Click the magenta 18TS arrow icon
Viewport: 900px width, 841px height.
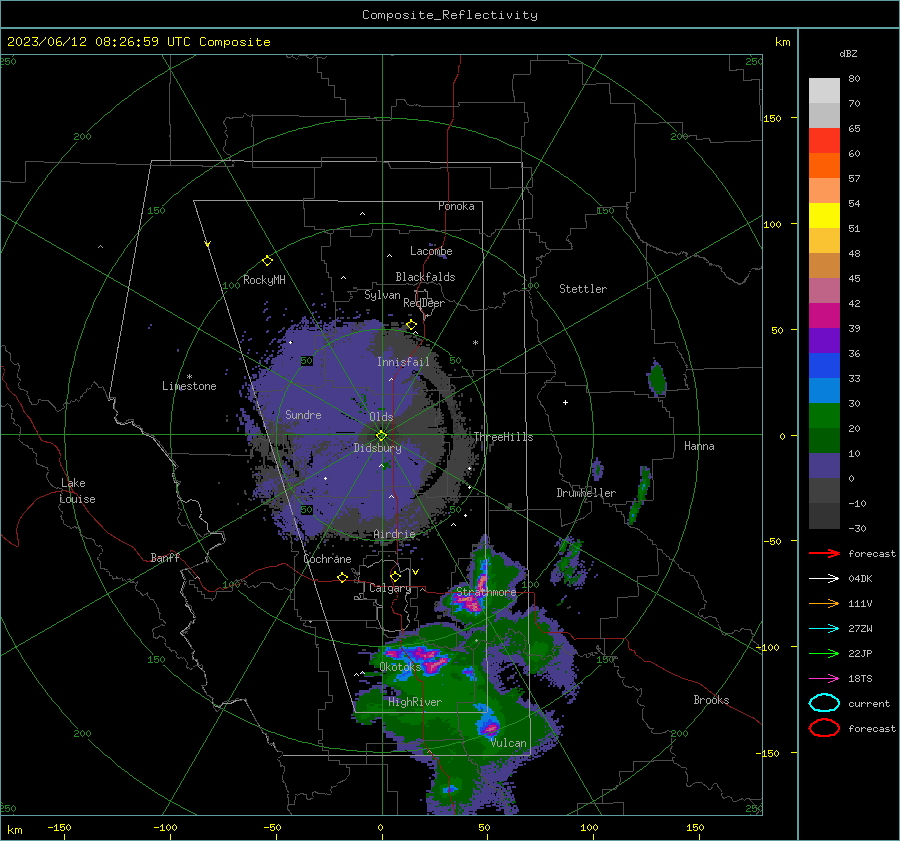click(x=824, y=679)
